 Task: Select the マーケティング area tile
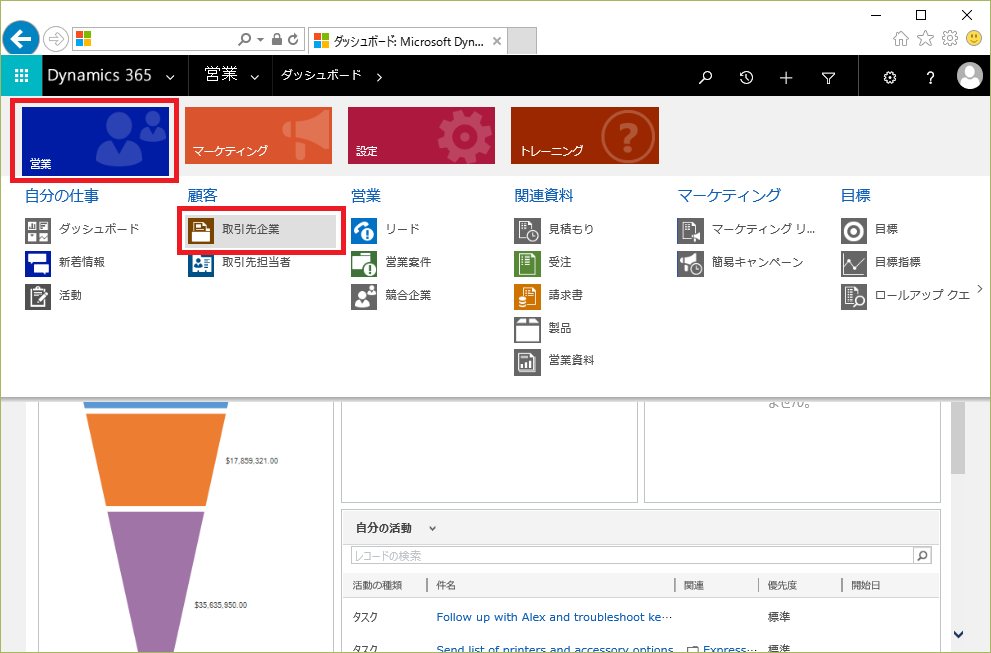[258, 135]
